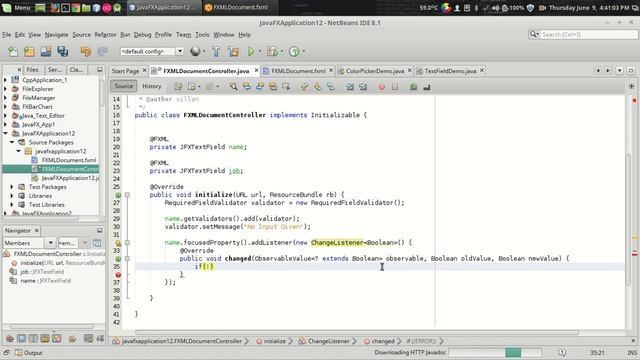
Task: Expand the Test Packages node
Action: [x=12, y=187]
